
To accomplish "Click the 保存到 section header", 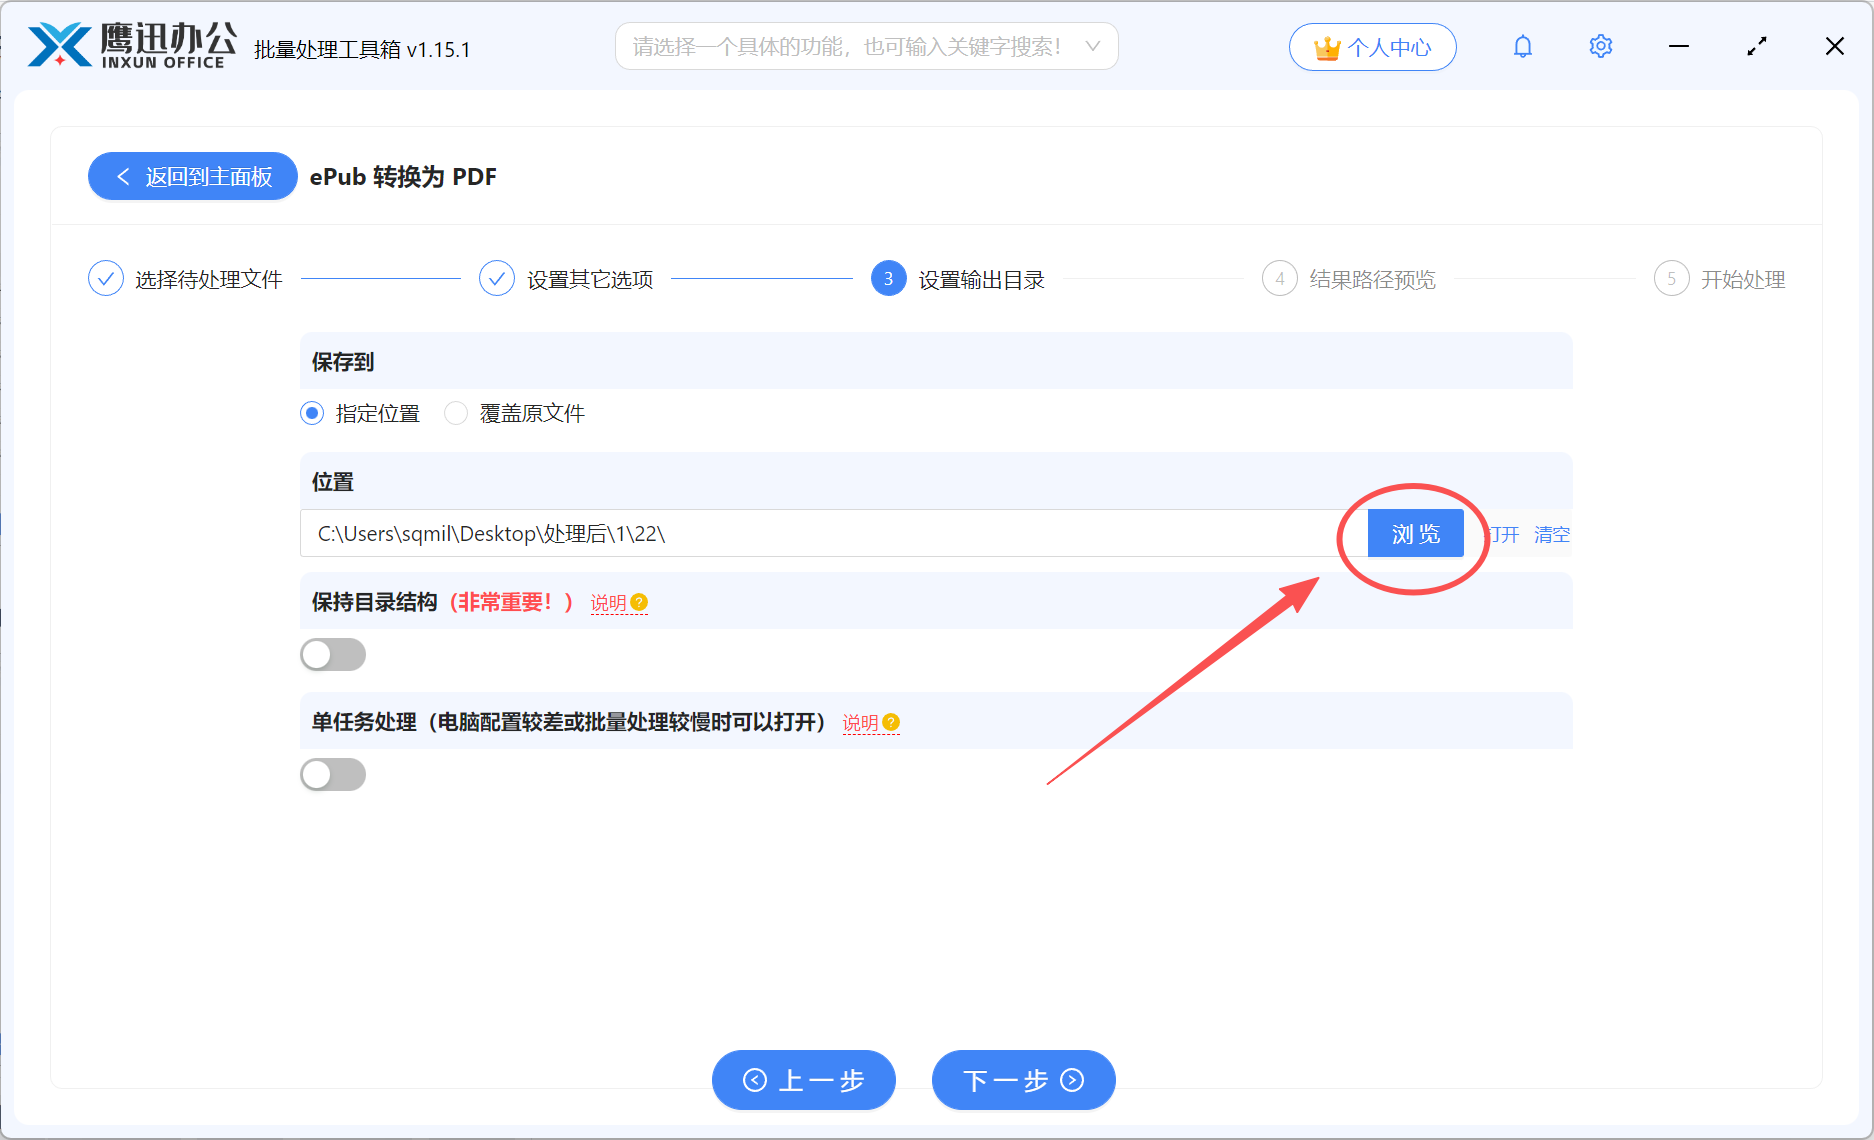I will point(936,361).
